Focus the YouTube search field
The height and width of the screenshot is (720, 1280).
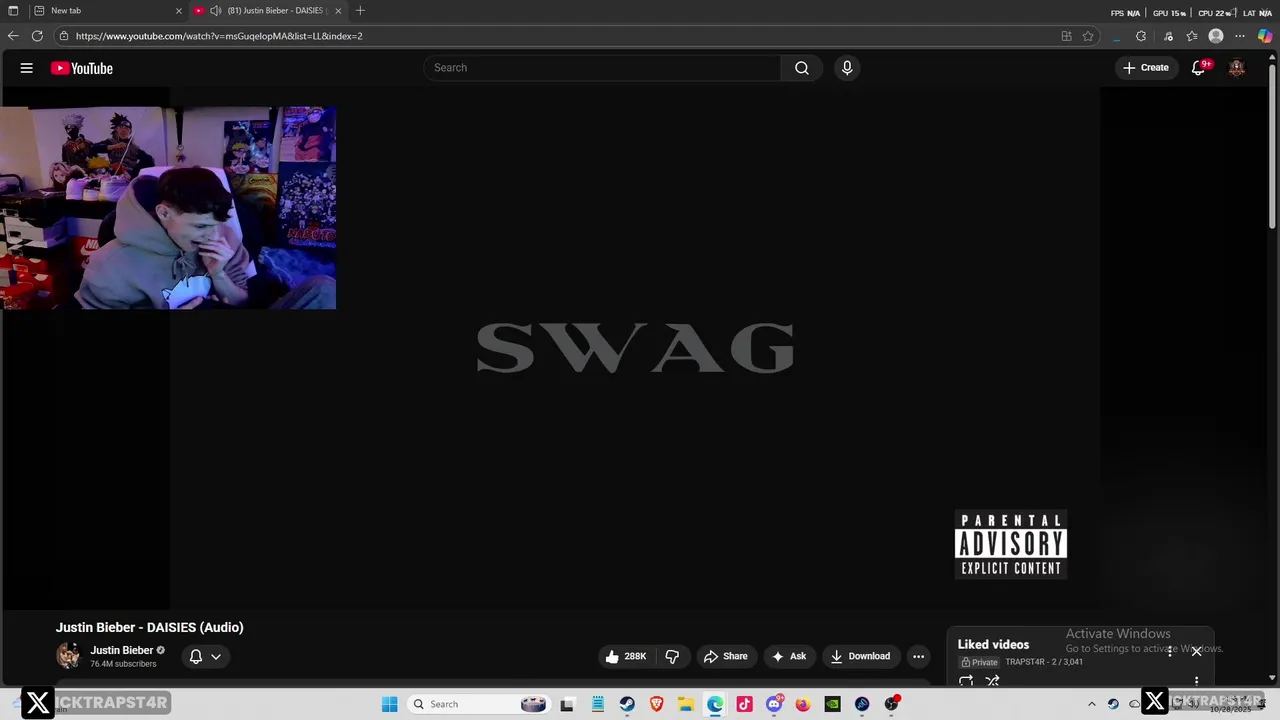click(x=602, y=68)
